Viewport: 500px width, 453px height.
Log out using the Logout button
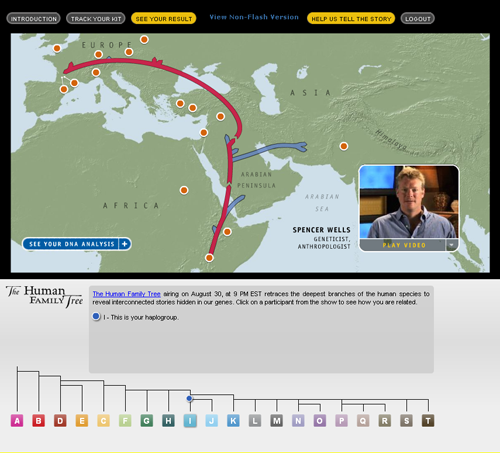(418, 19)
